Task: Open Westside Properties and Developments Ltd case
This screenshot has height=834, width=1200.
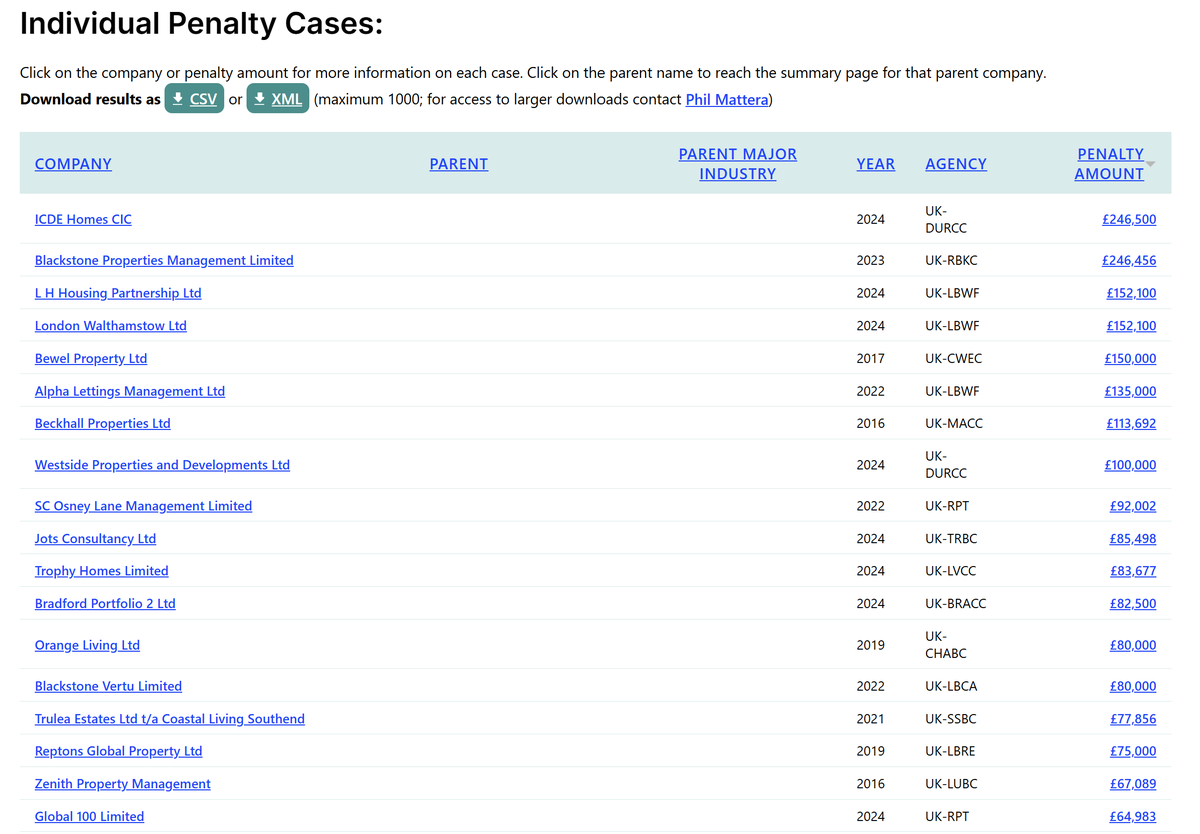Action: point(162,465)
